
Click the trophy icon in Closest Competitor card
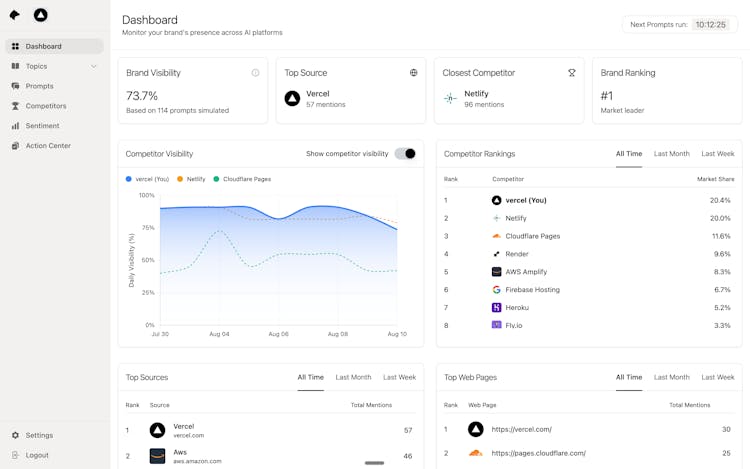point(572,73)
